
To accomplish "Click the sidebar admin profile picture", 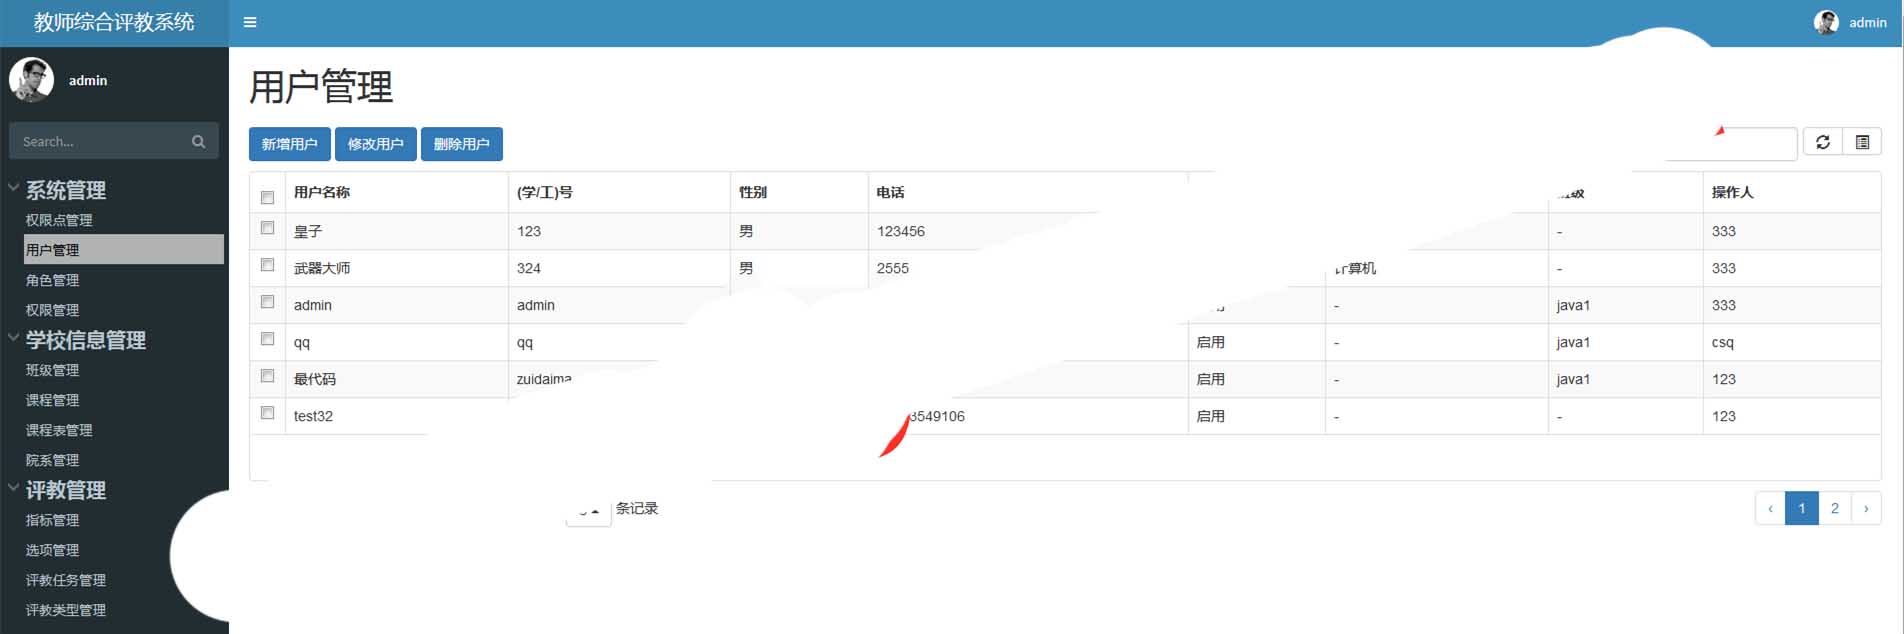I will [31, 80].
